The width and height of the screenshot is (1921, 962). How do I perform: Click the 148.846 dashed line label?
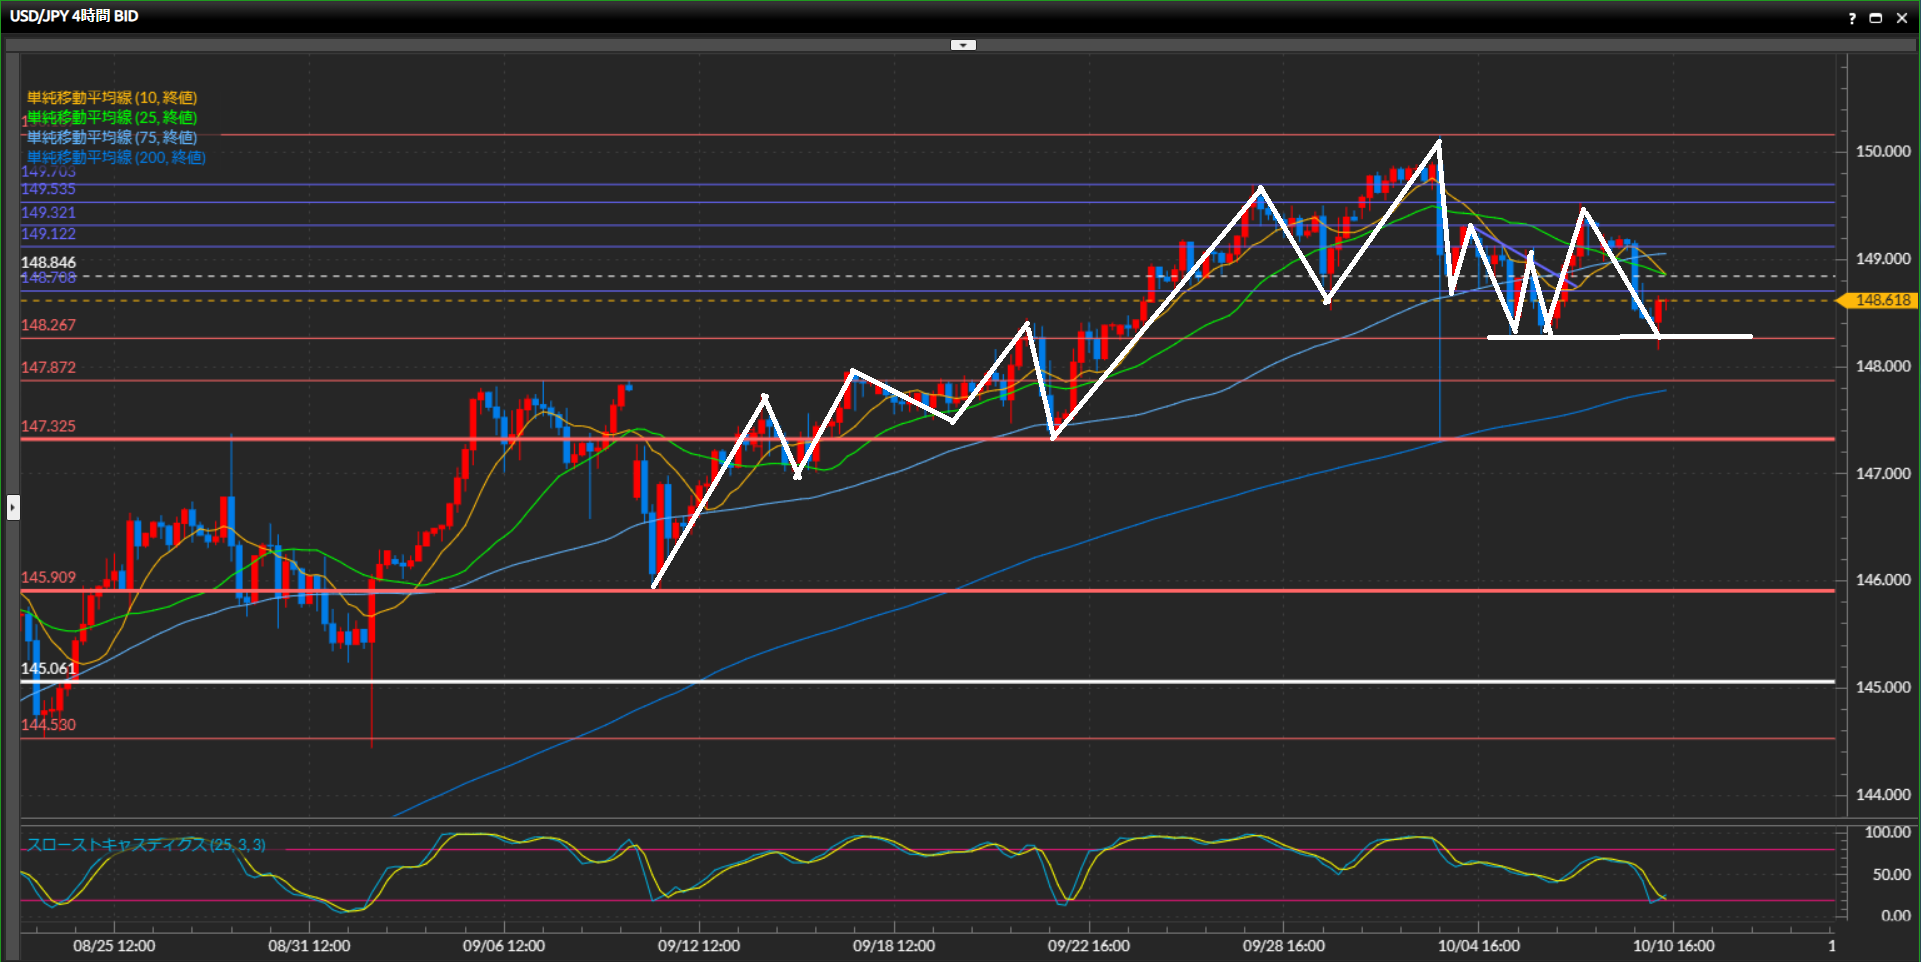pos(48,262)
